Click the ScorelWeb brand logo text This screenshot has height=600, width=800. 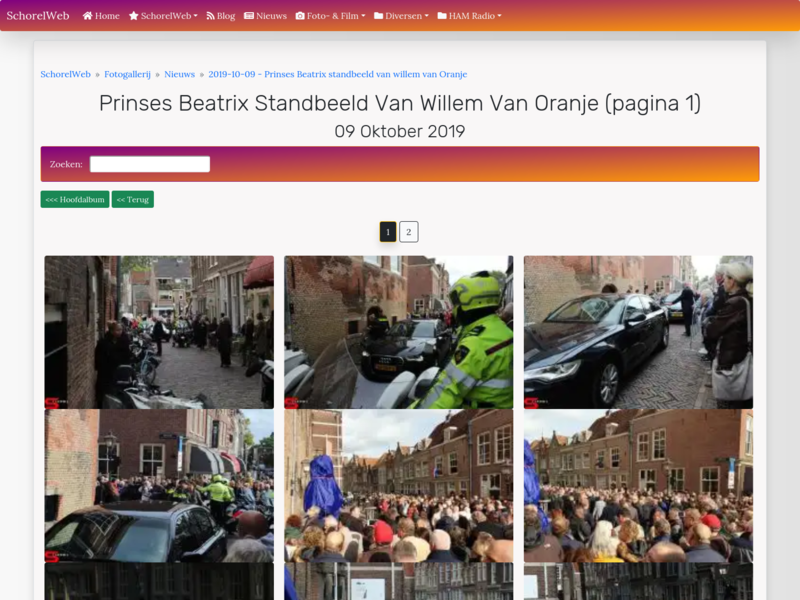[x=38, y=16]
